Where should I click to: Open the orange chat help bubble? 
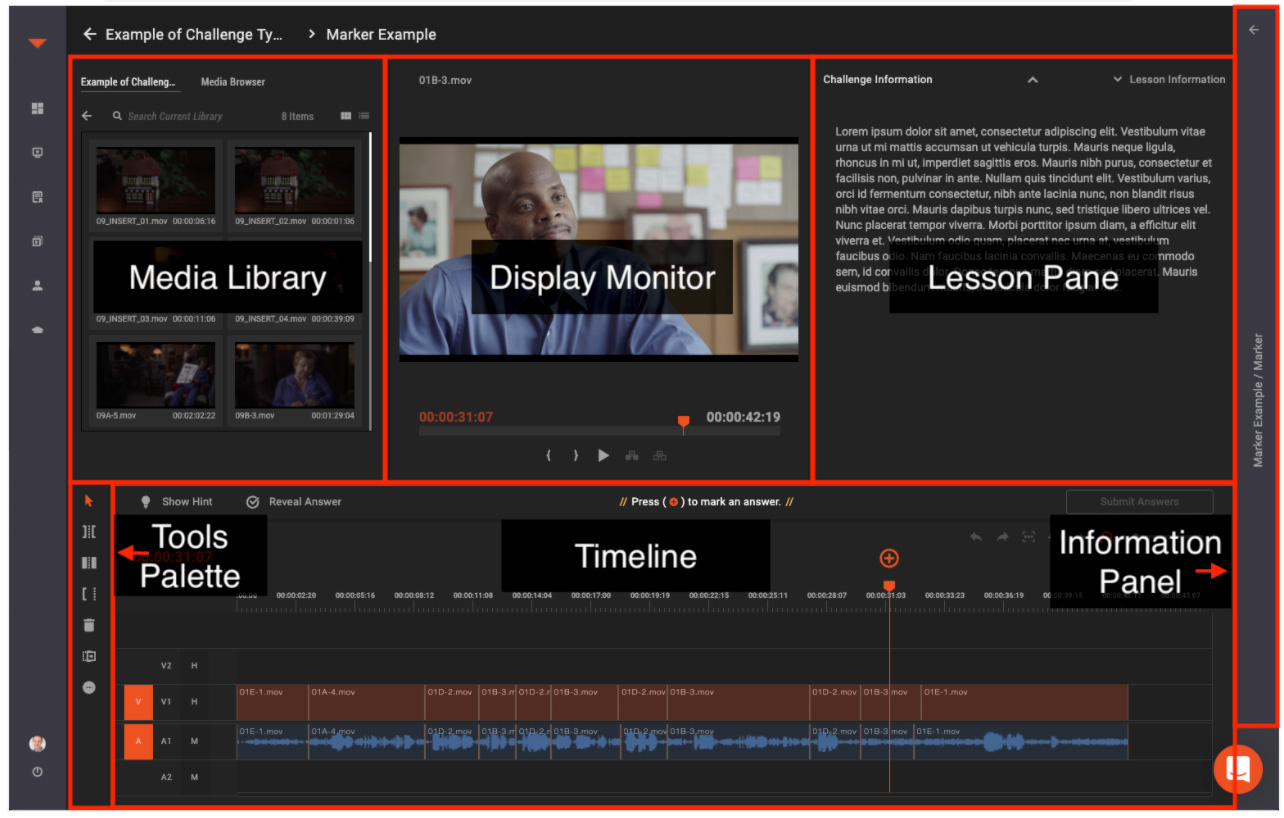(x=1238, y=769)
